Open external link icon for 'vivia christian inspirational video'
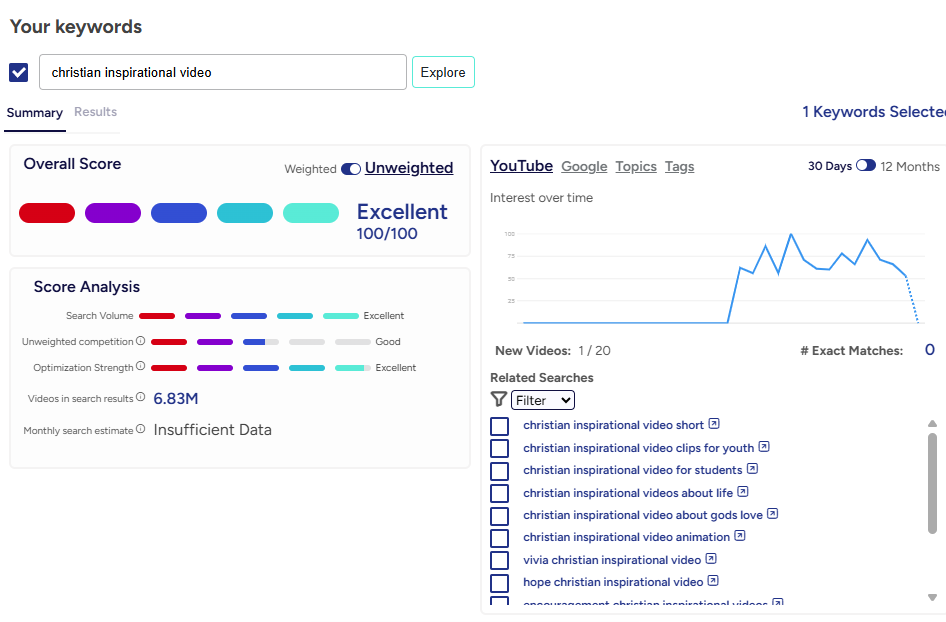Screen dimensions: 946x622 711,559
